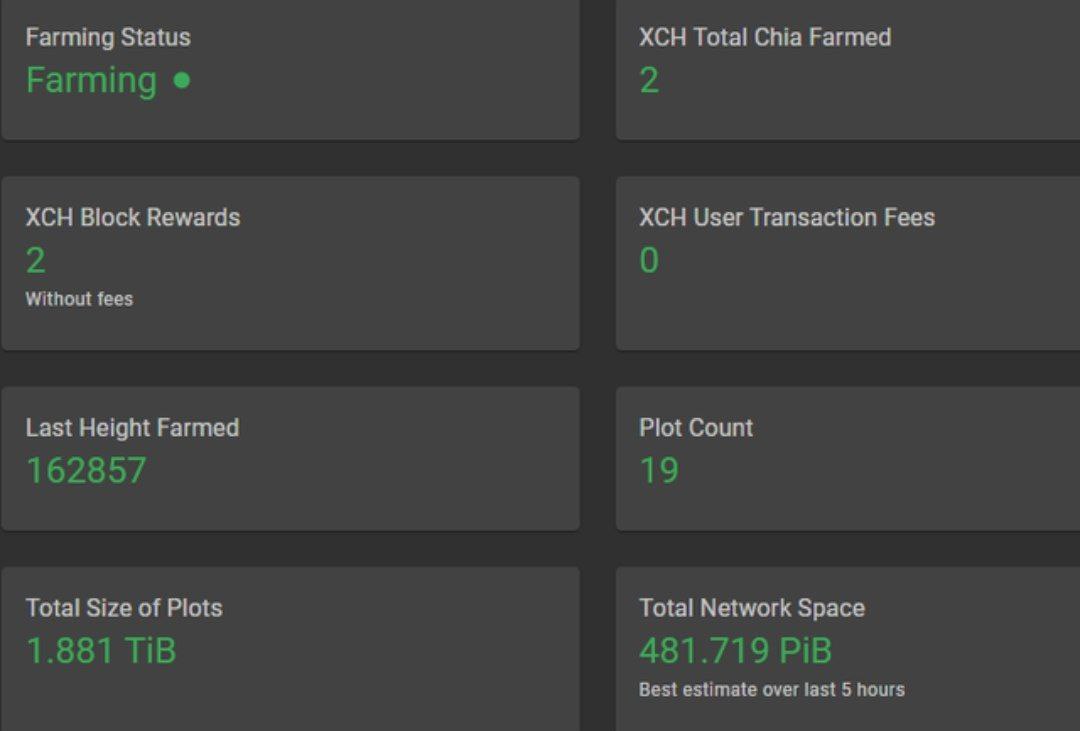1080x731 pixels.
Task: Click the Total Chia Farmed value 2
Action: [x=649, y=80]
